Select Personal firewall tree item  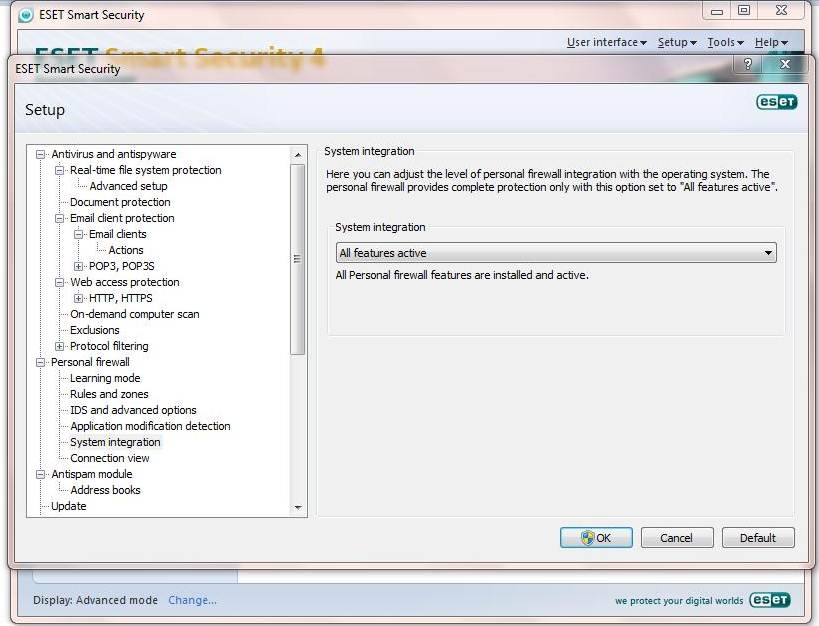pyautogui.click(x=90, y=362)
